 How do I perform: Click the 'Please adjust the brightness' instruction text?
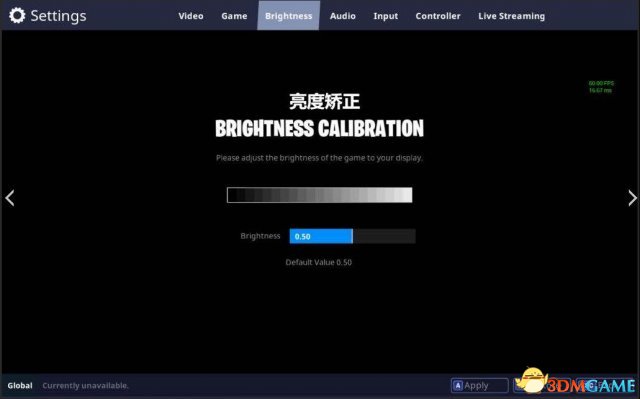pos(319,158)
